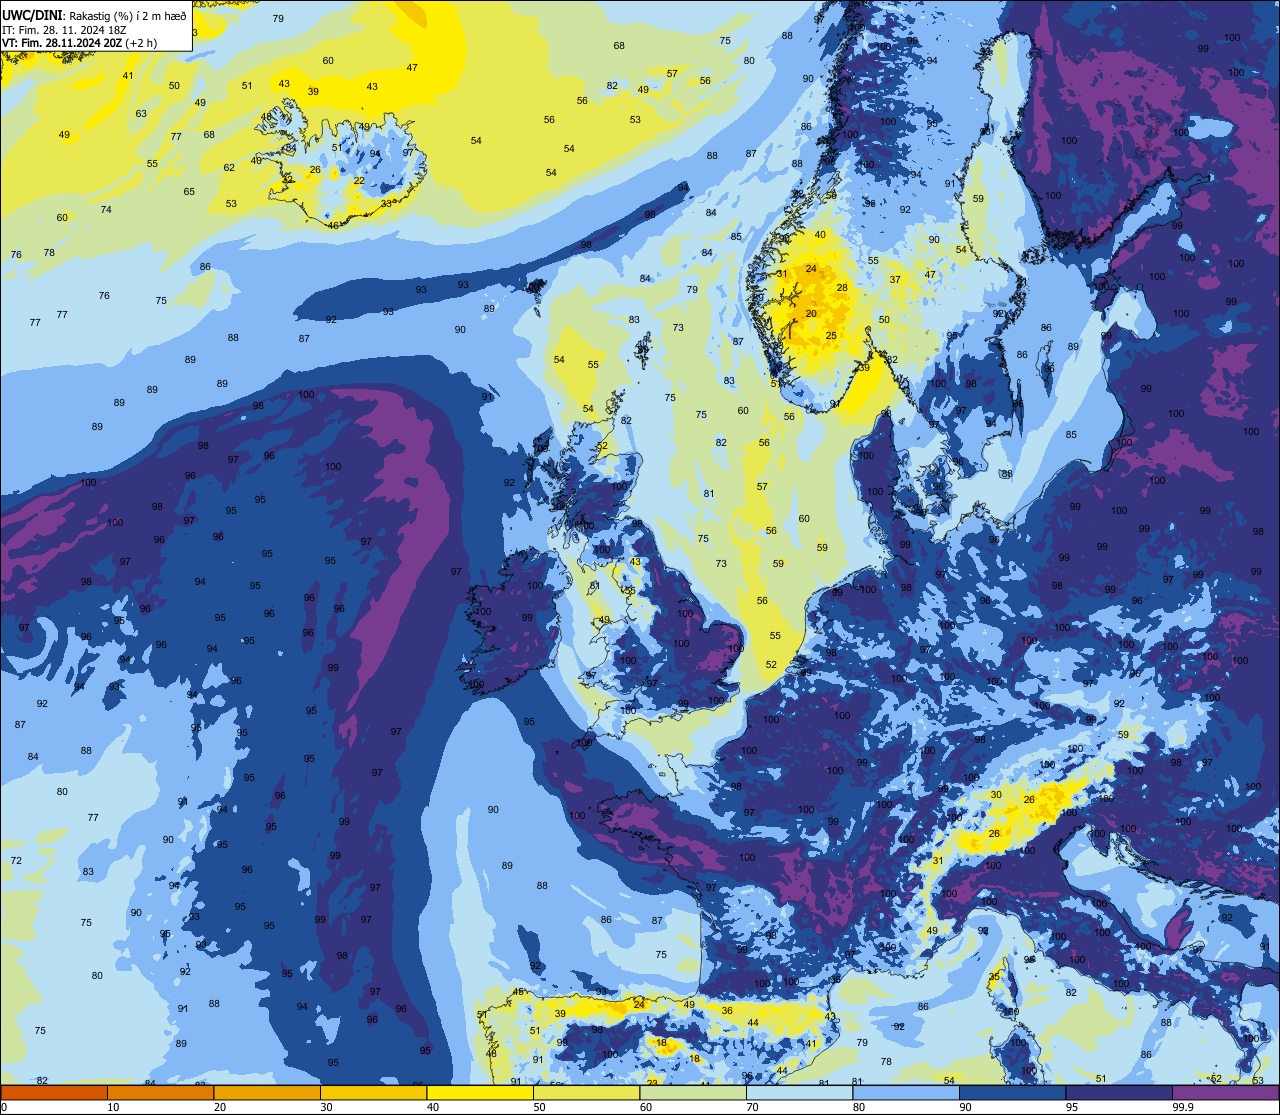This screenshot has width=1280, height=1115.
Task: Click the value '35' over Corsica
Action: click(994, 977)
